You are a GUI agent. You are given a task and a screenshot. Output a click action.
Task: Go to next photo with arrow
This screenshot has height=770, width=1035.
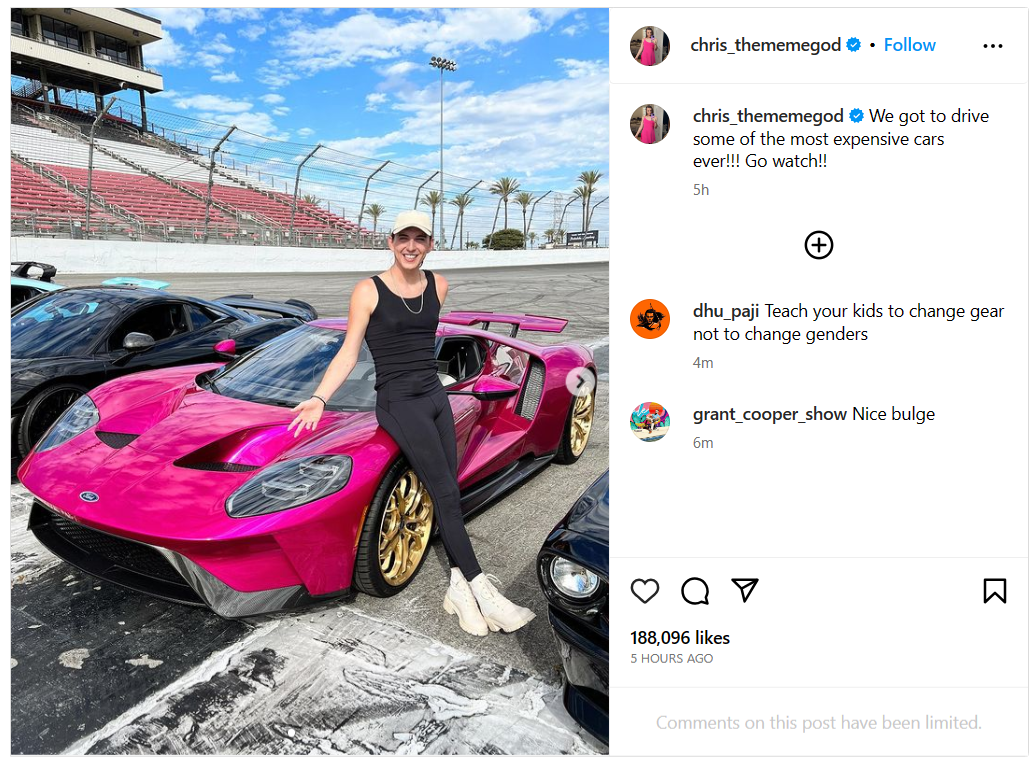tap(580, 381)
